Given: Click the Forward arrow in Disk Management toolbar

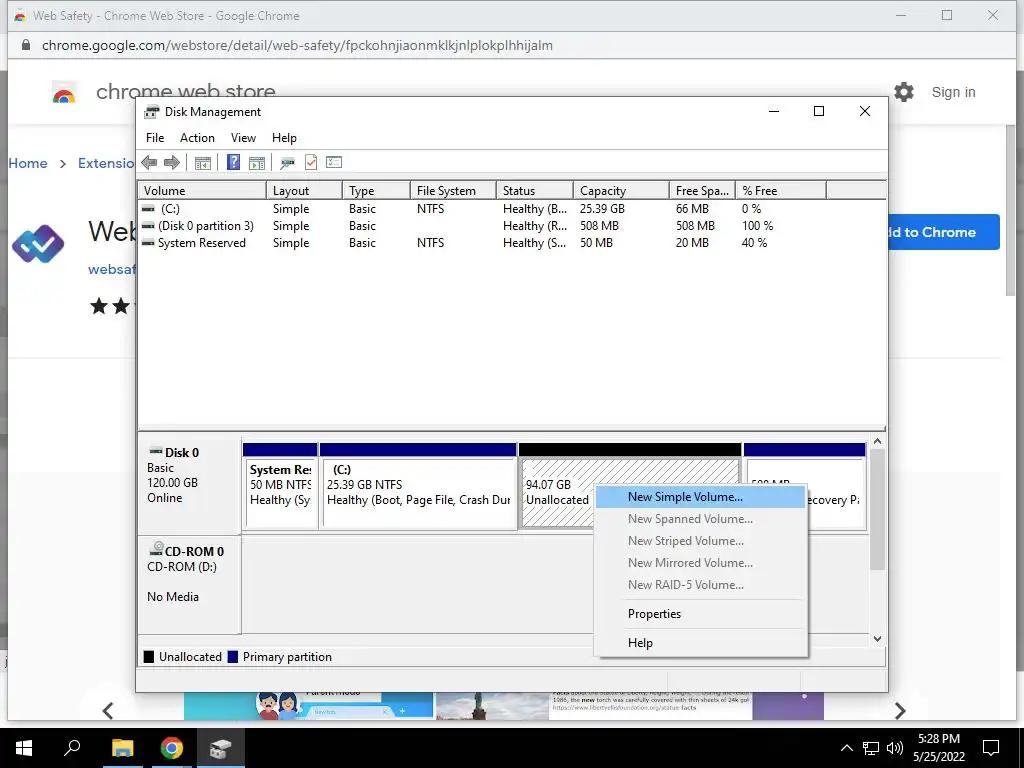Looking at the screenshot, I should (x=172, y=163).
